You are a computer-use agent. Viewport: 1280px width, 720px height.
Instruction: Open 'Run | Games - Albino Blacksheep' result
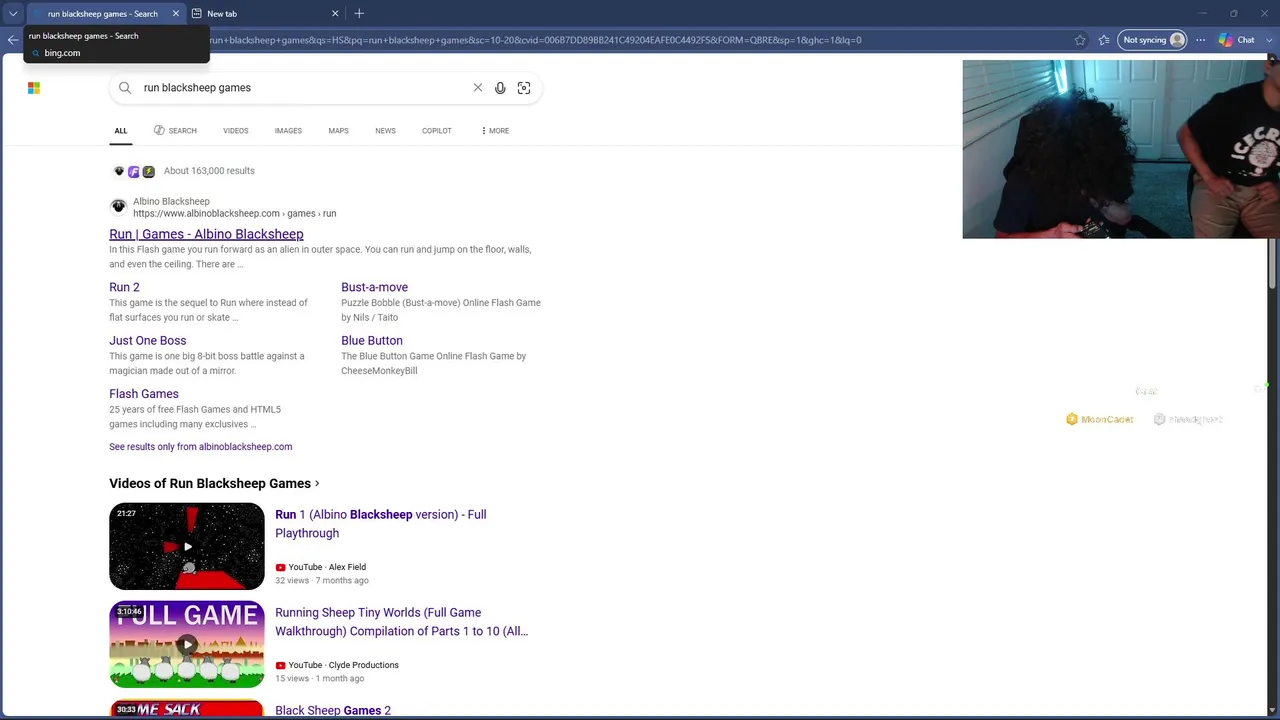[x=206, y=234]
